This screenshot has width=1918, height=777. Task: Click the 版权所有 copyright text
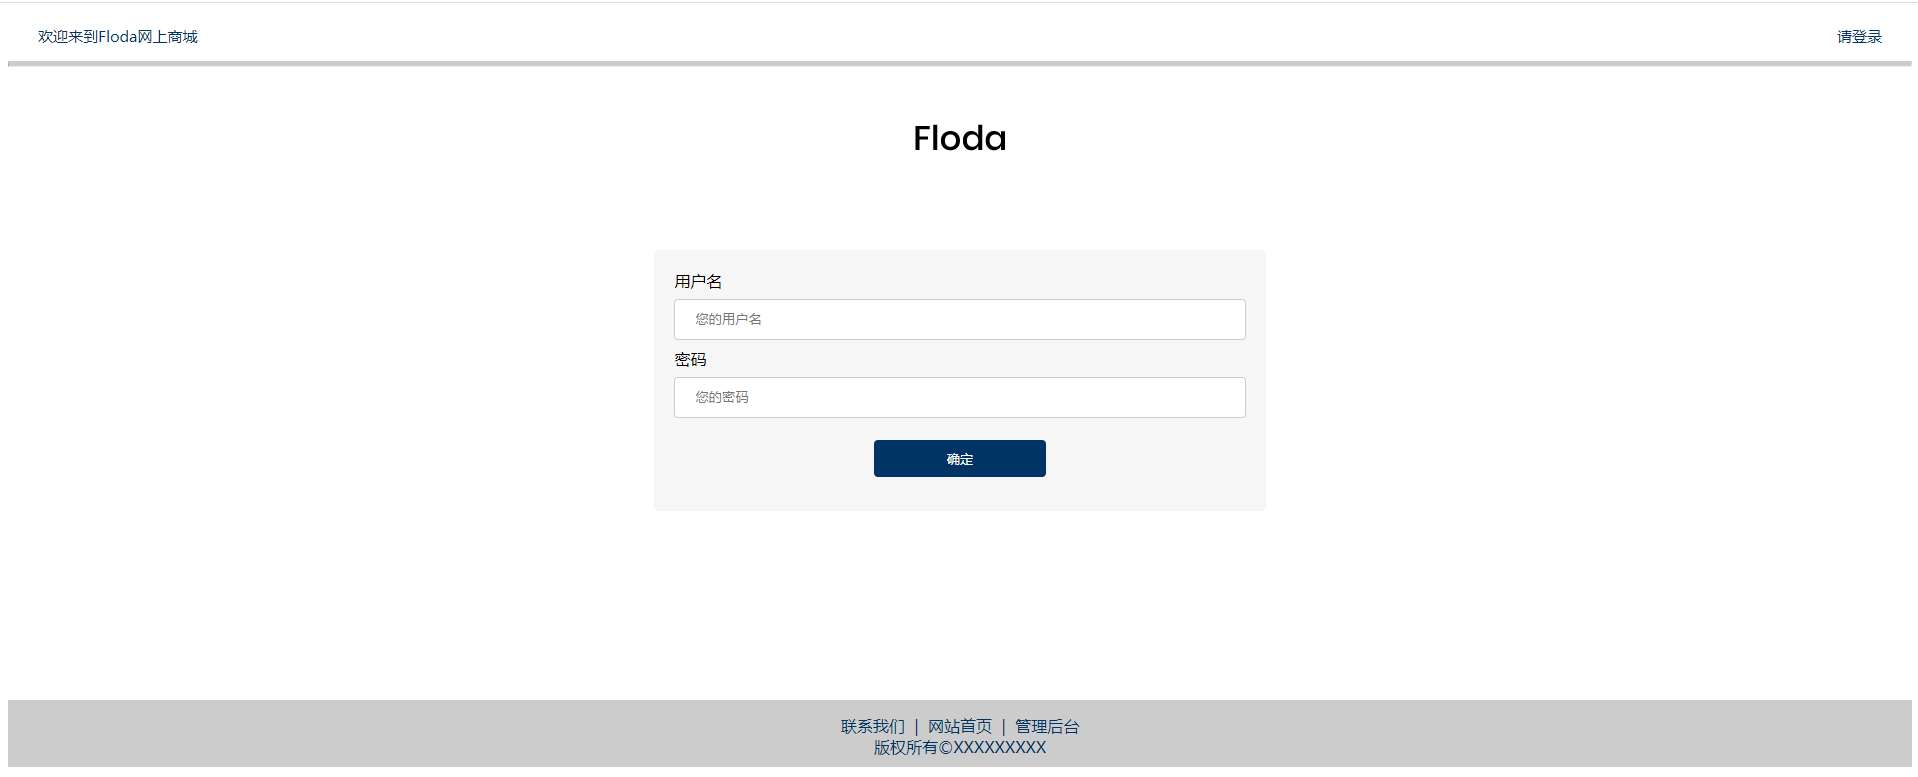tap(959, 748)
